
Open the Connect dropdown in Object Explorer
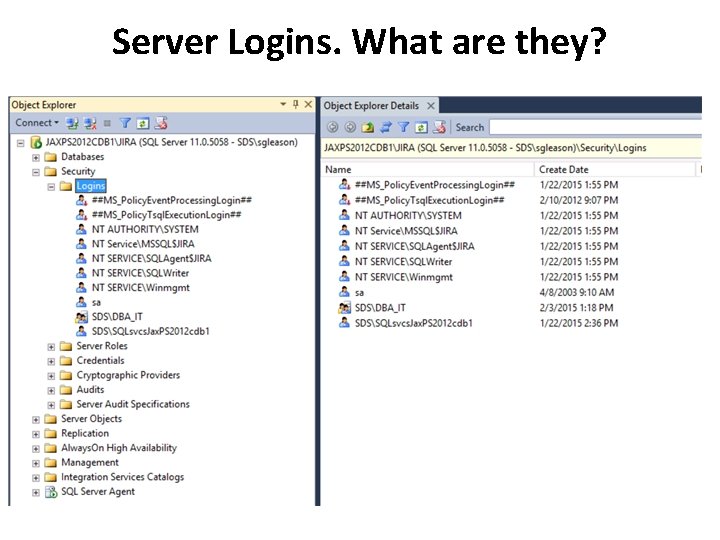tap(37, 123)
